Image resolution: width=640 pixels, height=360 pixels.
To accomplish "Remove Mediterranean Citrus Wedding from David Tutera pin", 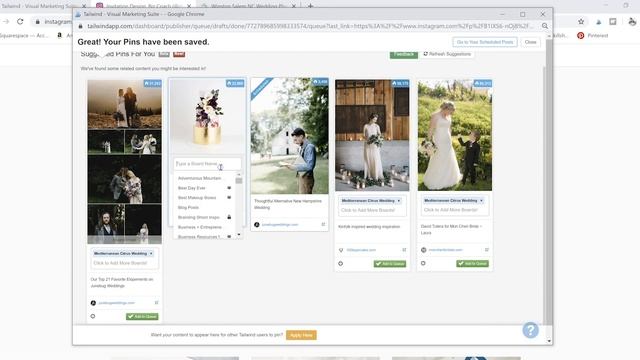I will 481,200.
